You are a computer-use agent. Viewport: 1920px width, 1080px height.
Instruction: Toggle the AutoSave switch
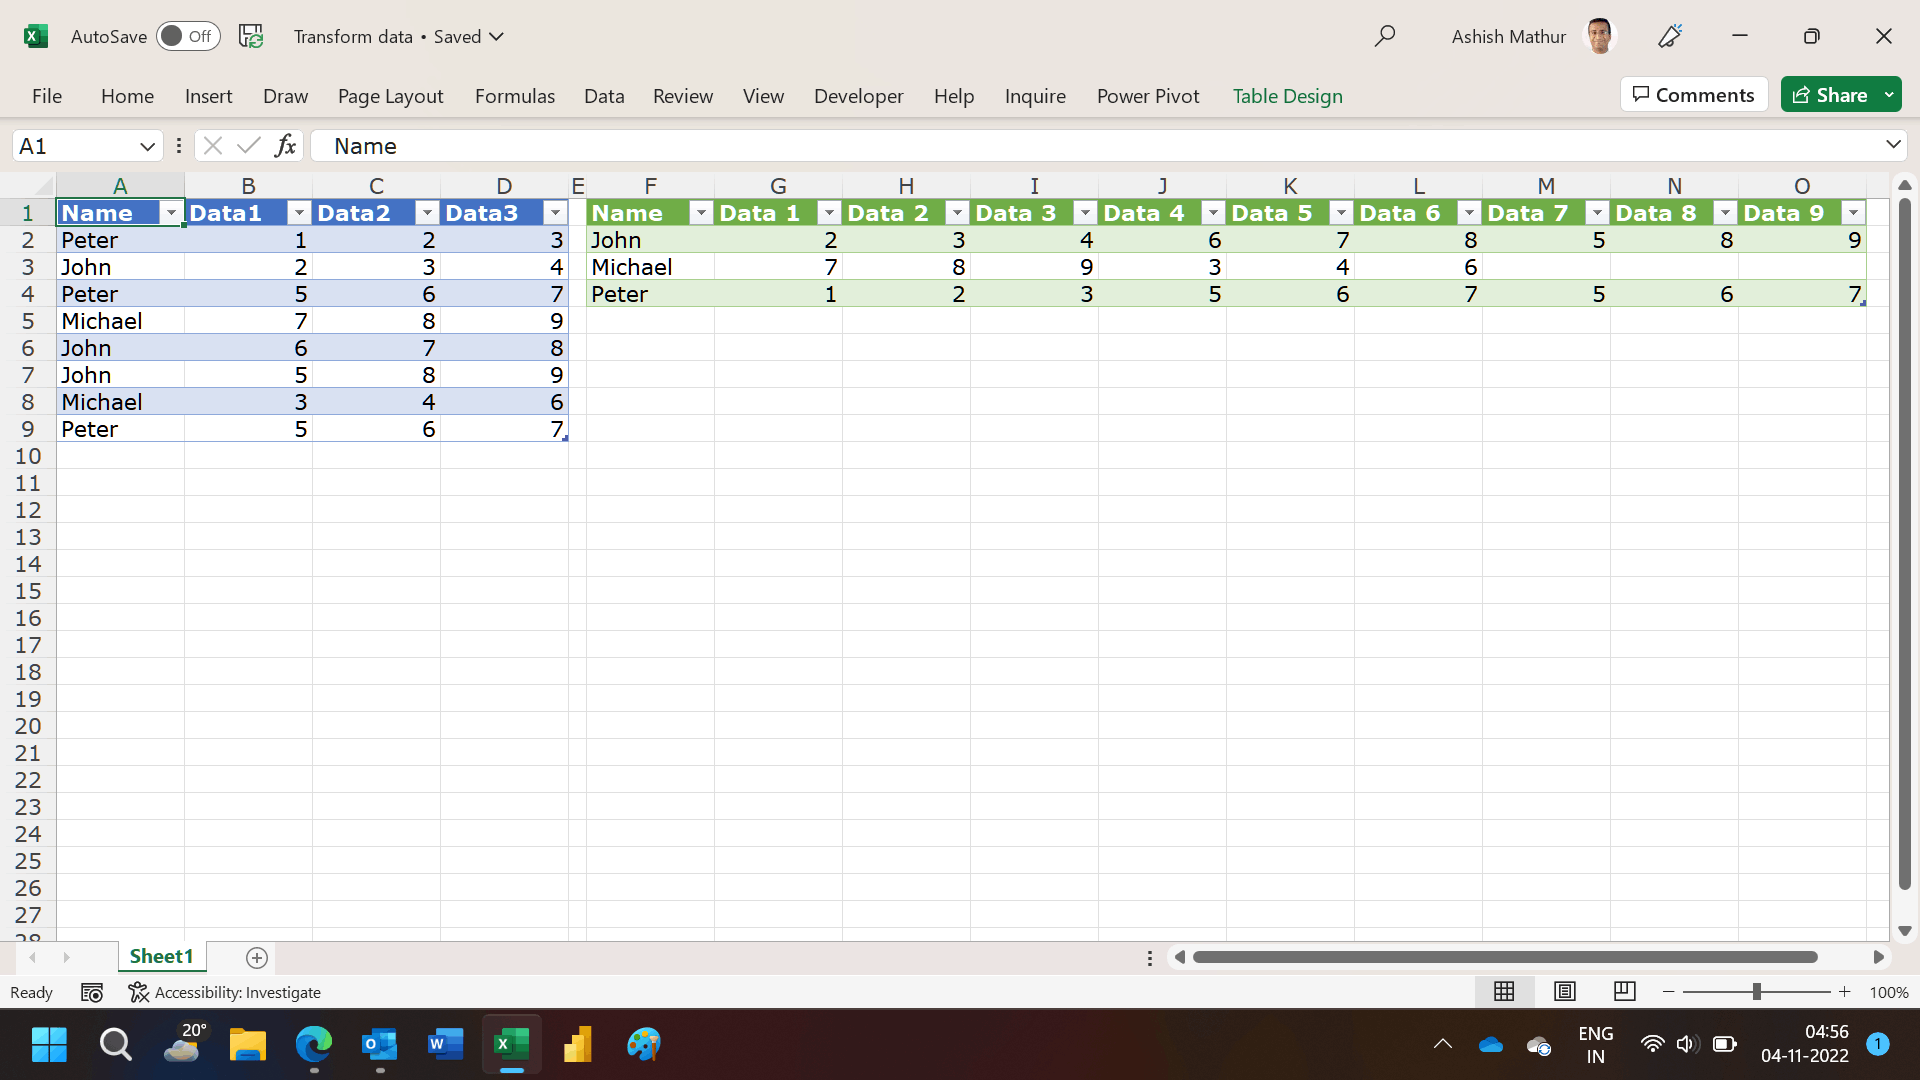click(x=188, y=36)
